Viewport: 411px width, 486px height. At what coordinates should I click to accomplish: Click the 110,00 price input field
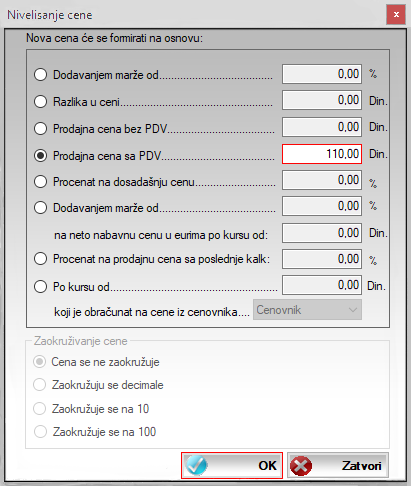(322, 154)
